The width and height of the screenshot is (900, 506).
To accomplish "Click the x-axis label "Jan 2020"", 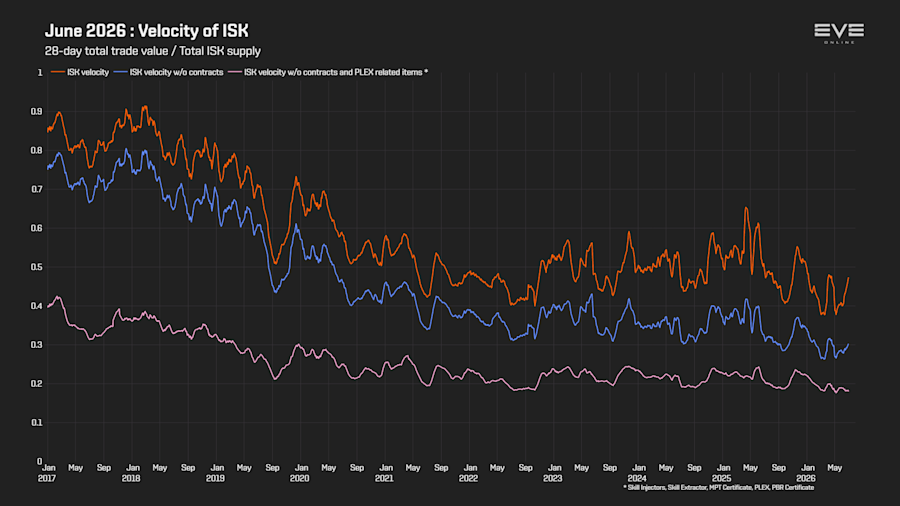I will [x=300, y=473].
